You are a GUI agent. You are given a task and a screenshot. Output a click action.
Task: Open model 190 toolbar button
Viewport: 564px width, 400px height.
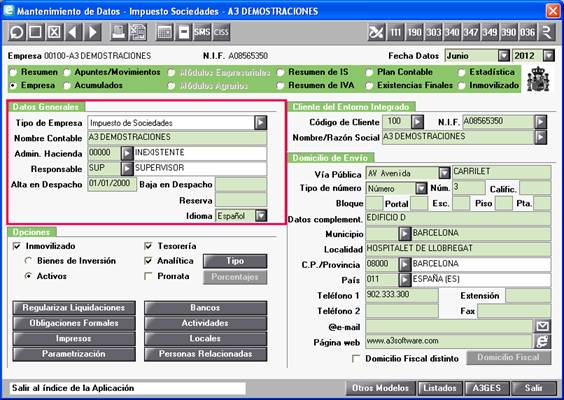[x=414, y=32]
